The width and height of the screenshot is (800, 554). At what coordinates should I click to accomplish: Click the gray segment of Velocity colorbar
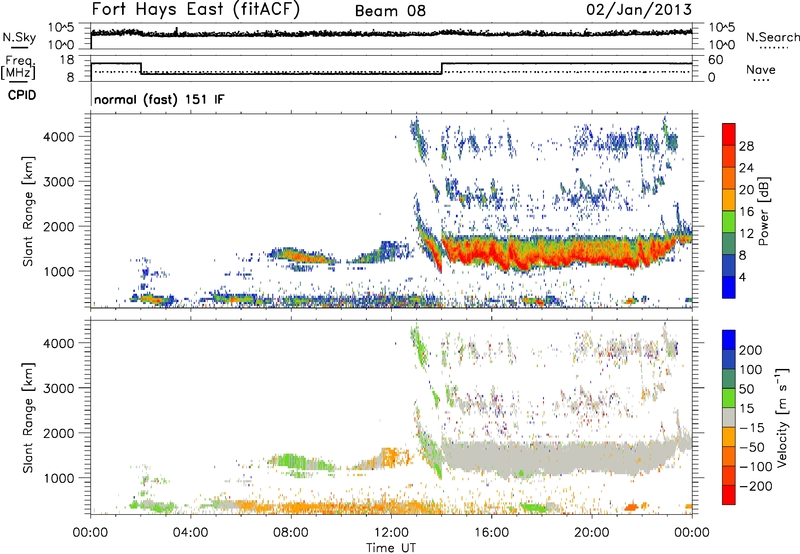(x=729, y=417)
